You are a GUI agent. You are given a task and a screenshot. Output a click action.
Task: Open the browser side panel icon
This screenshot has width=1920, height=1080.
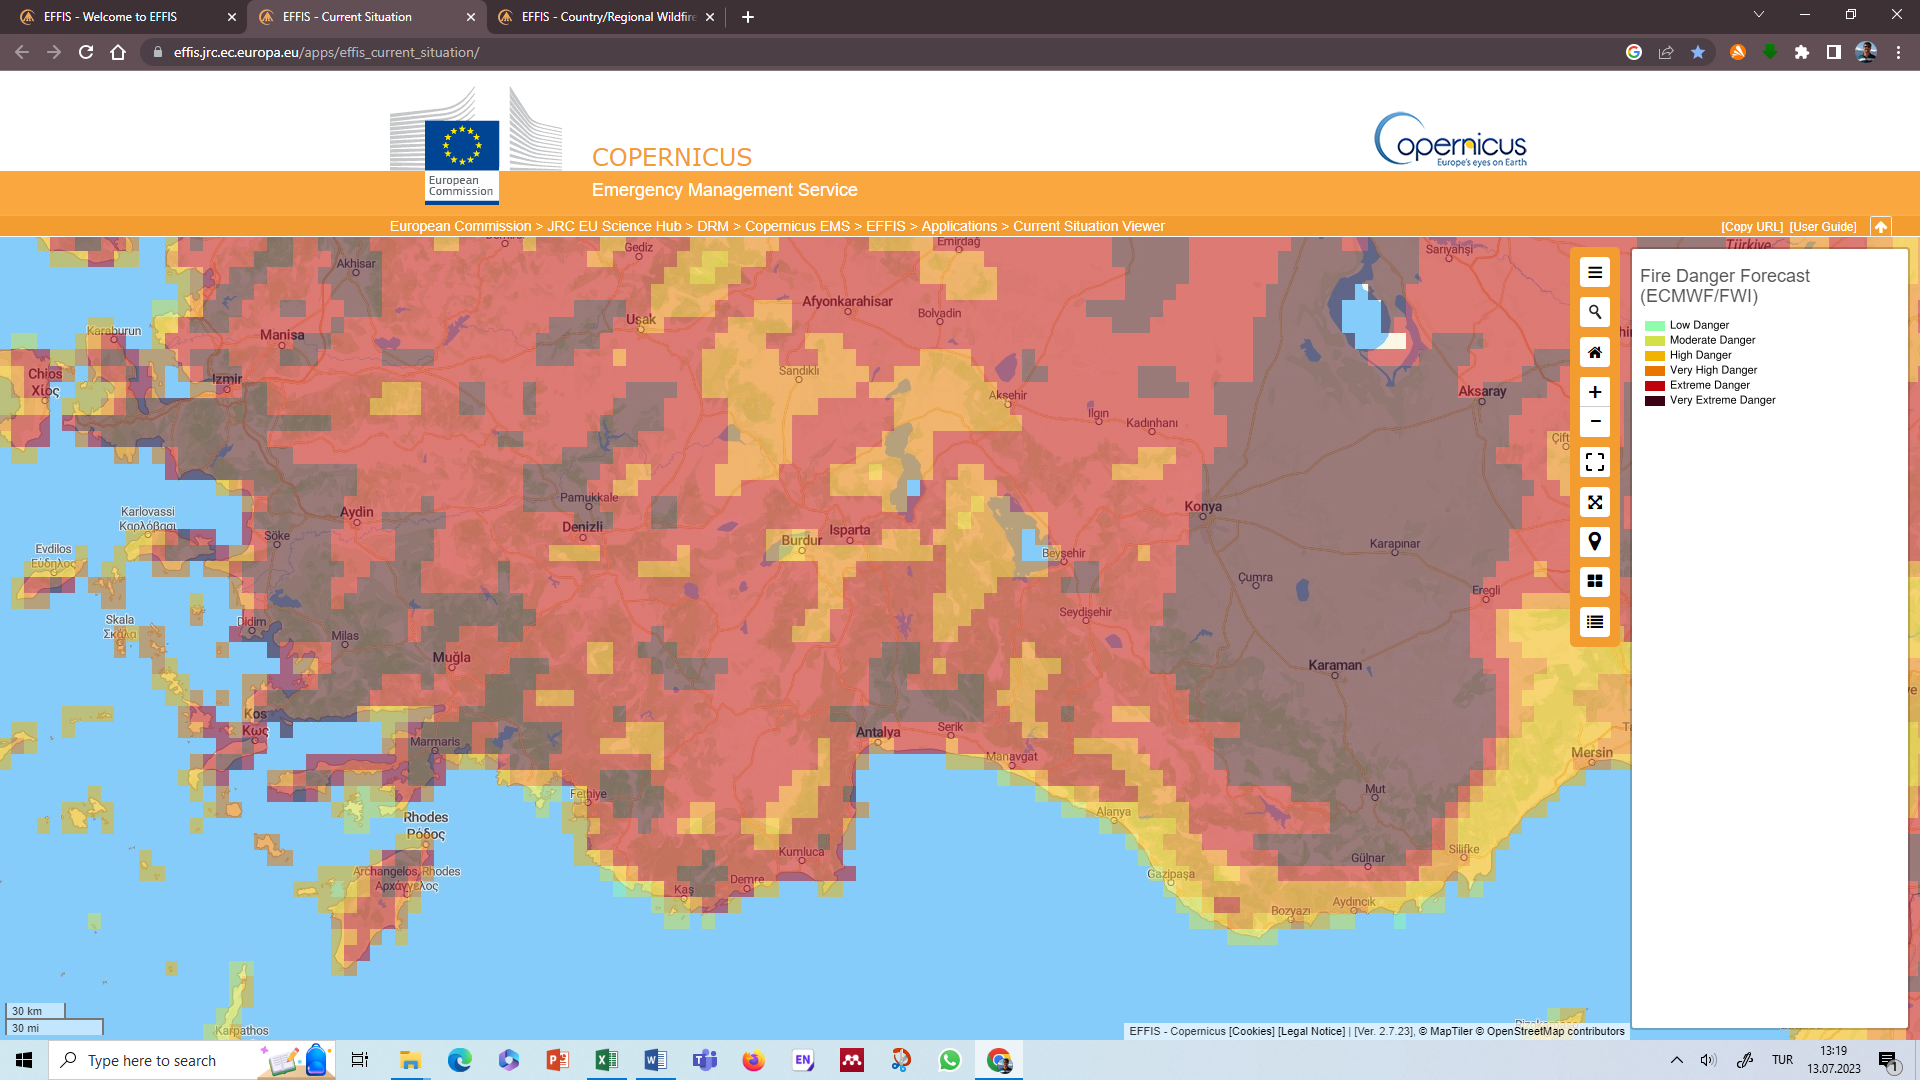pyautogui.click(x=1834, y=52)
